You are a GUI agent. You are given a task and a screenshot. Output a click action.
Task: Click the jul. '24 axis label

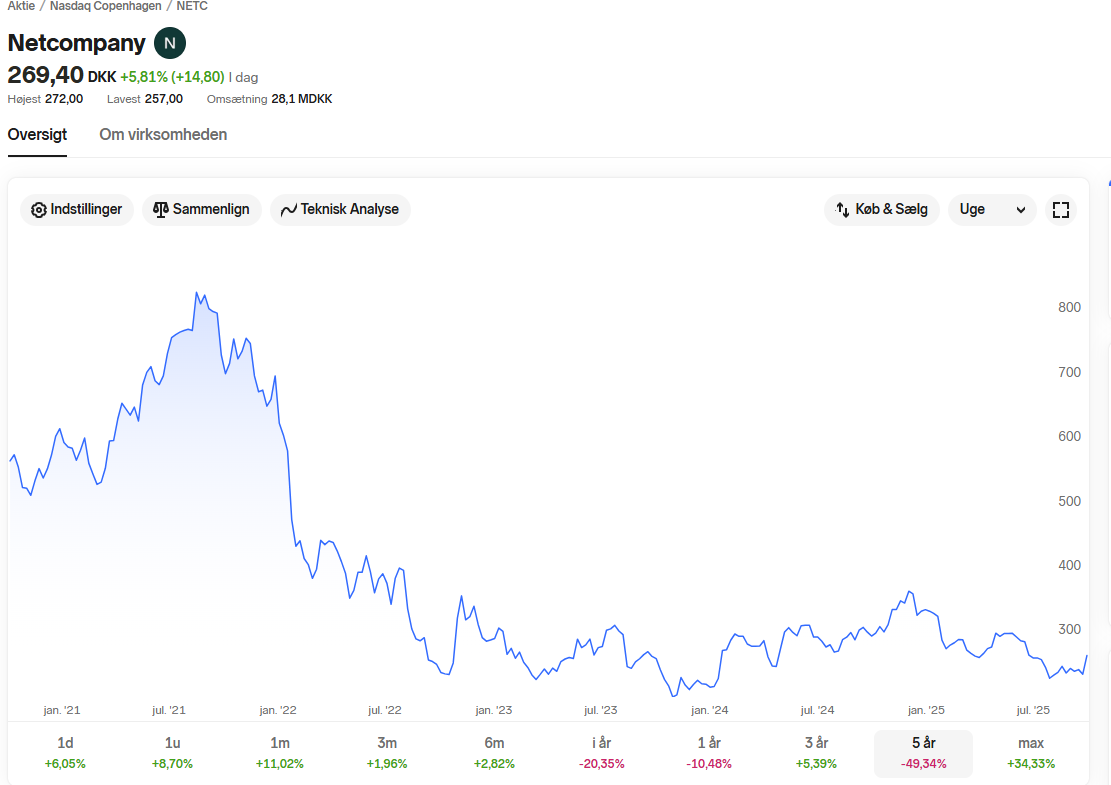coord(817,710)
